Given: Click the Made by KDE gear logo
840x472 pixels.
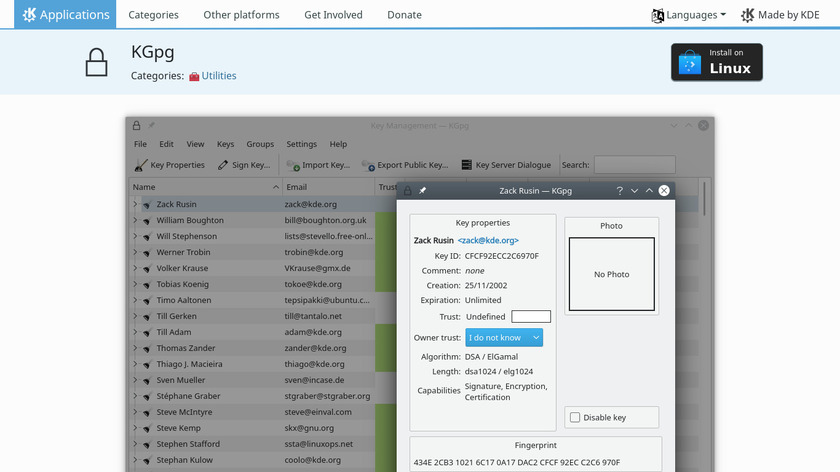Looking at the screenshot, I should click(x=747, y=15).
